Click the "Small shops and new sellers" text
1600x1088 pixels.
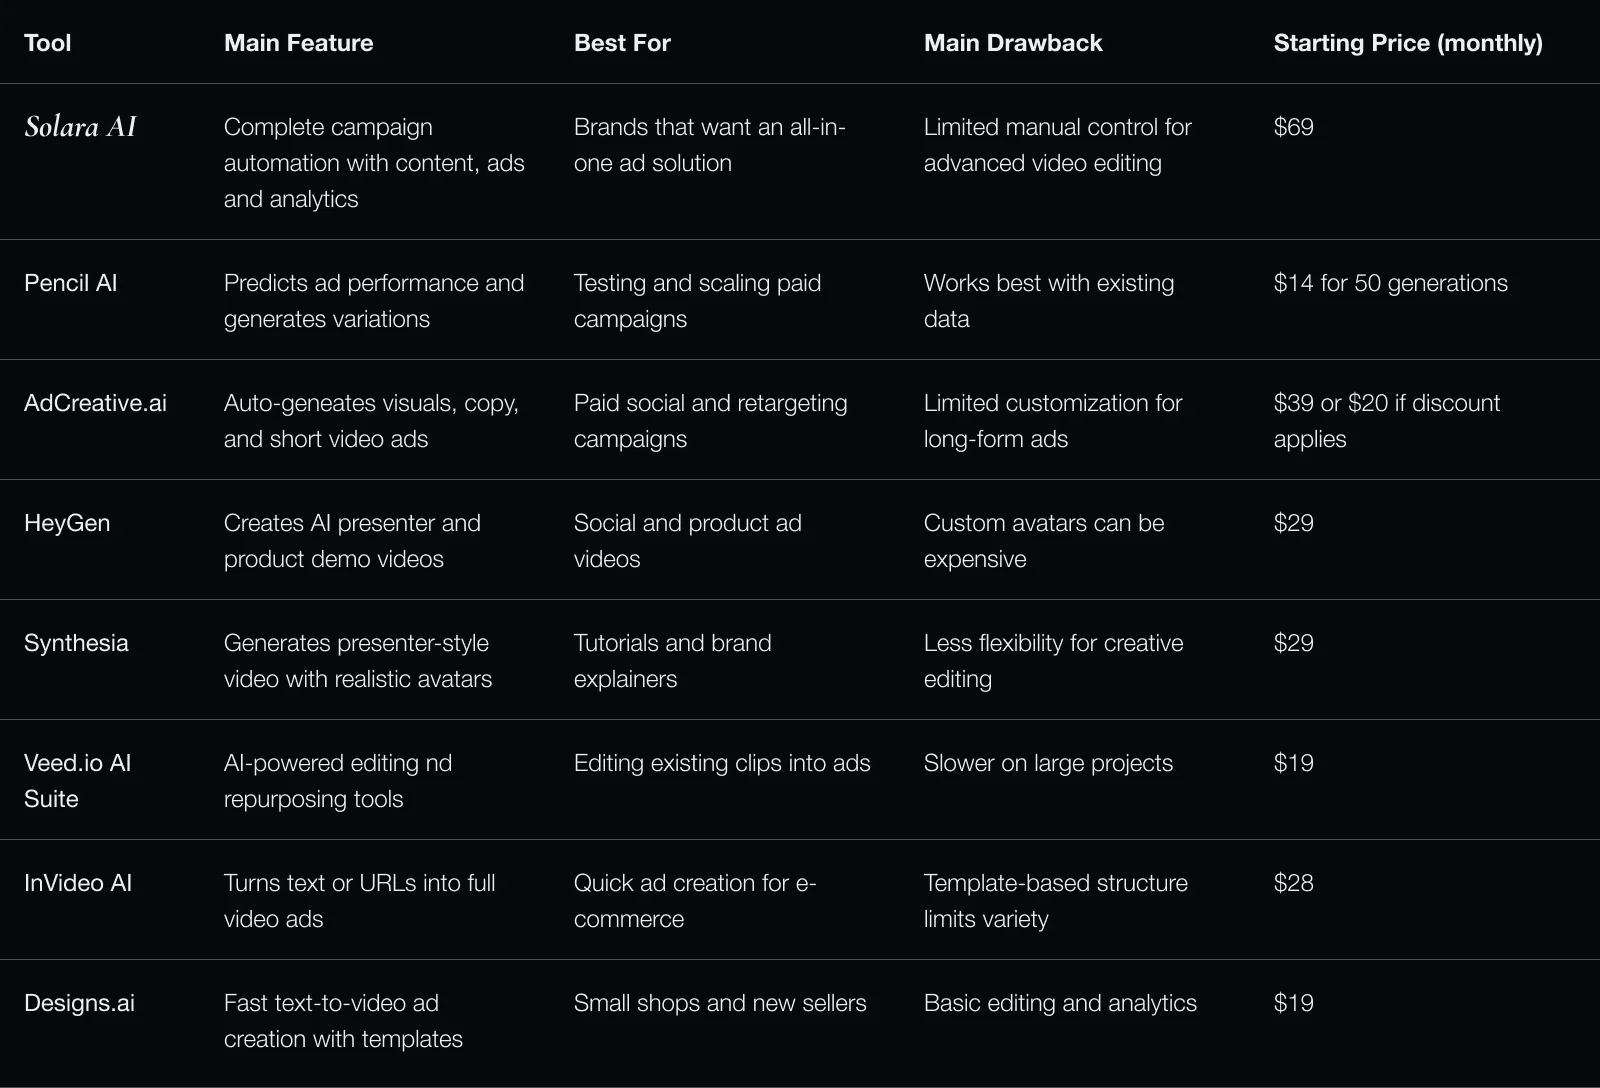720,1003
